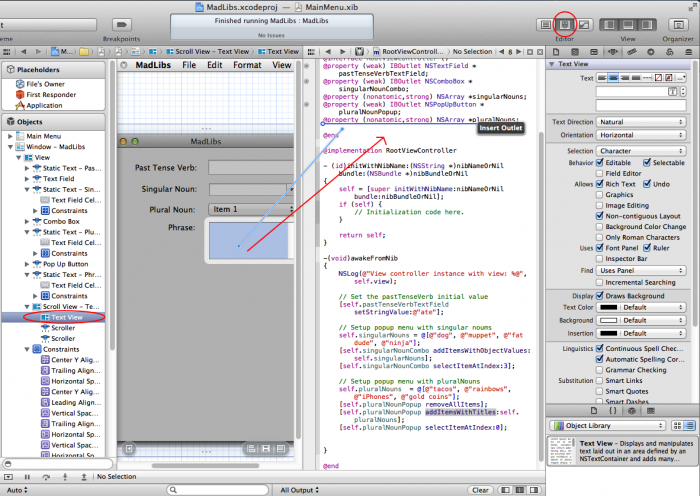
Task: Open the Media library
Action: click(x=650, y=411)
